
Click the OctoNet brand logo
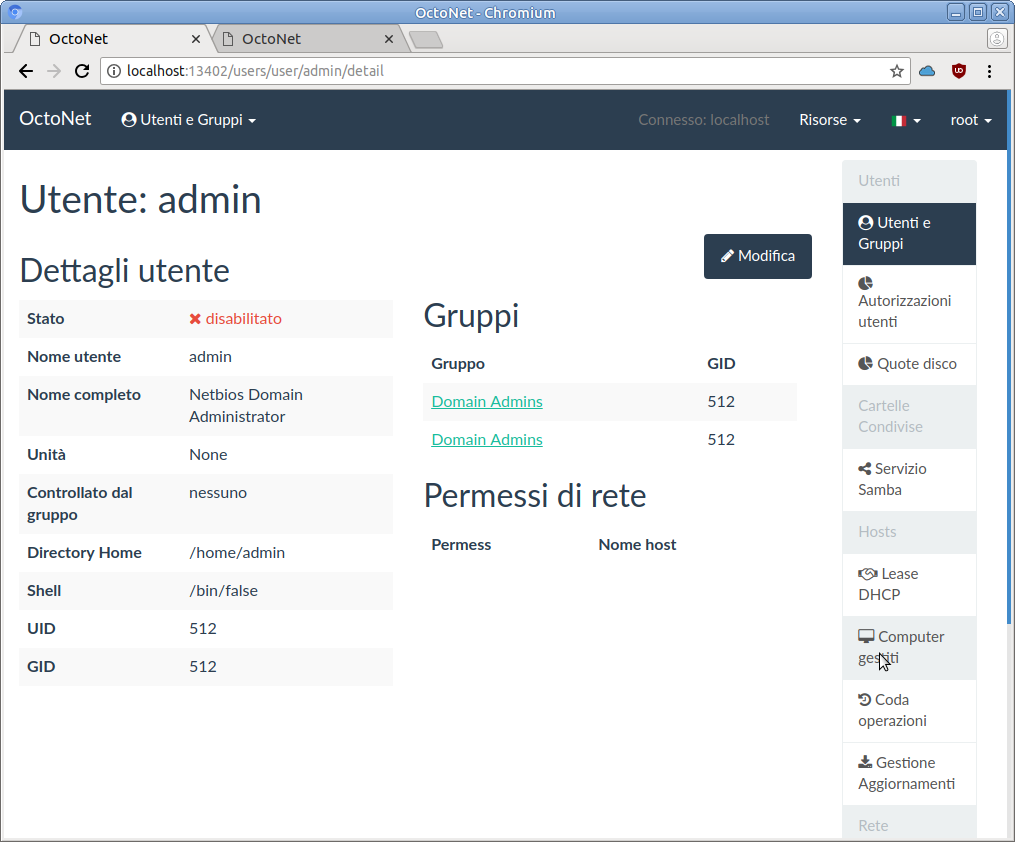click(x=55, y=119)
